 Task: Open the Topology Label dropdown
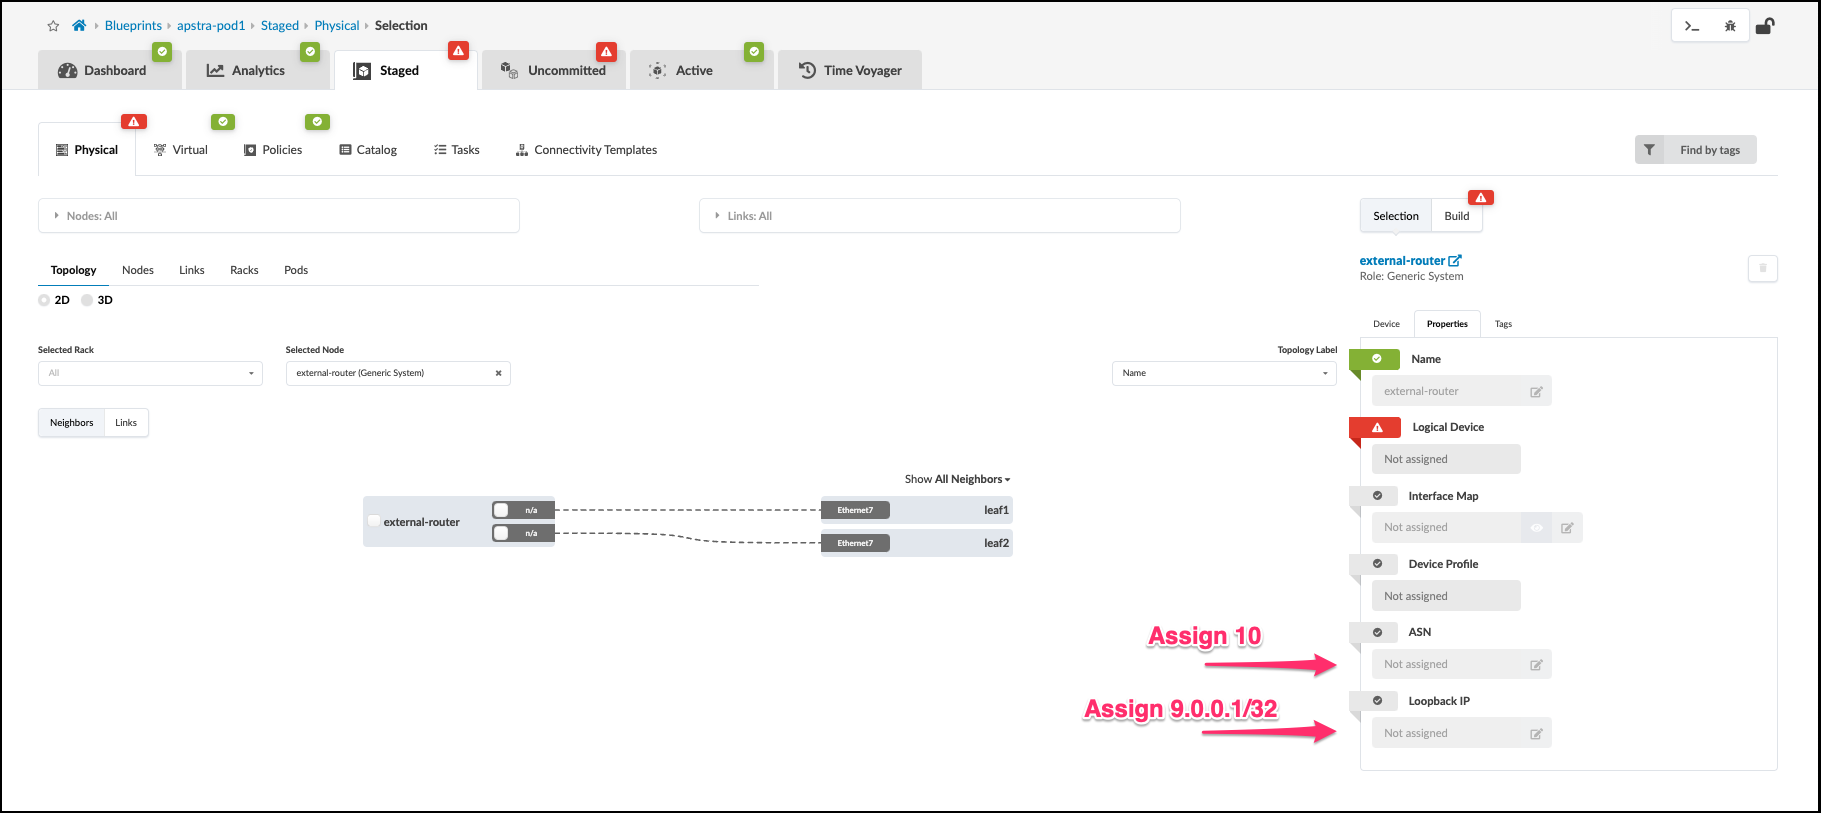pos(1224,373)
